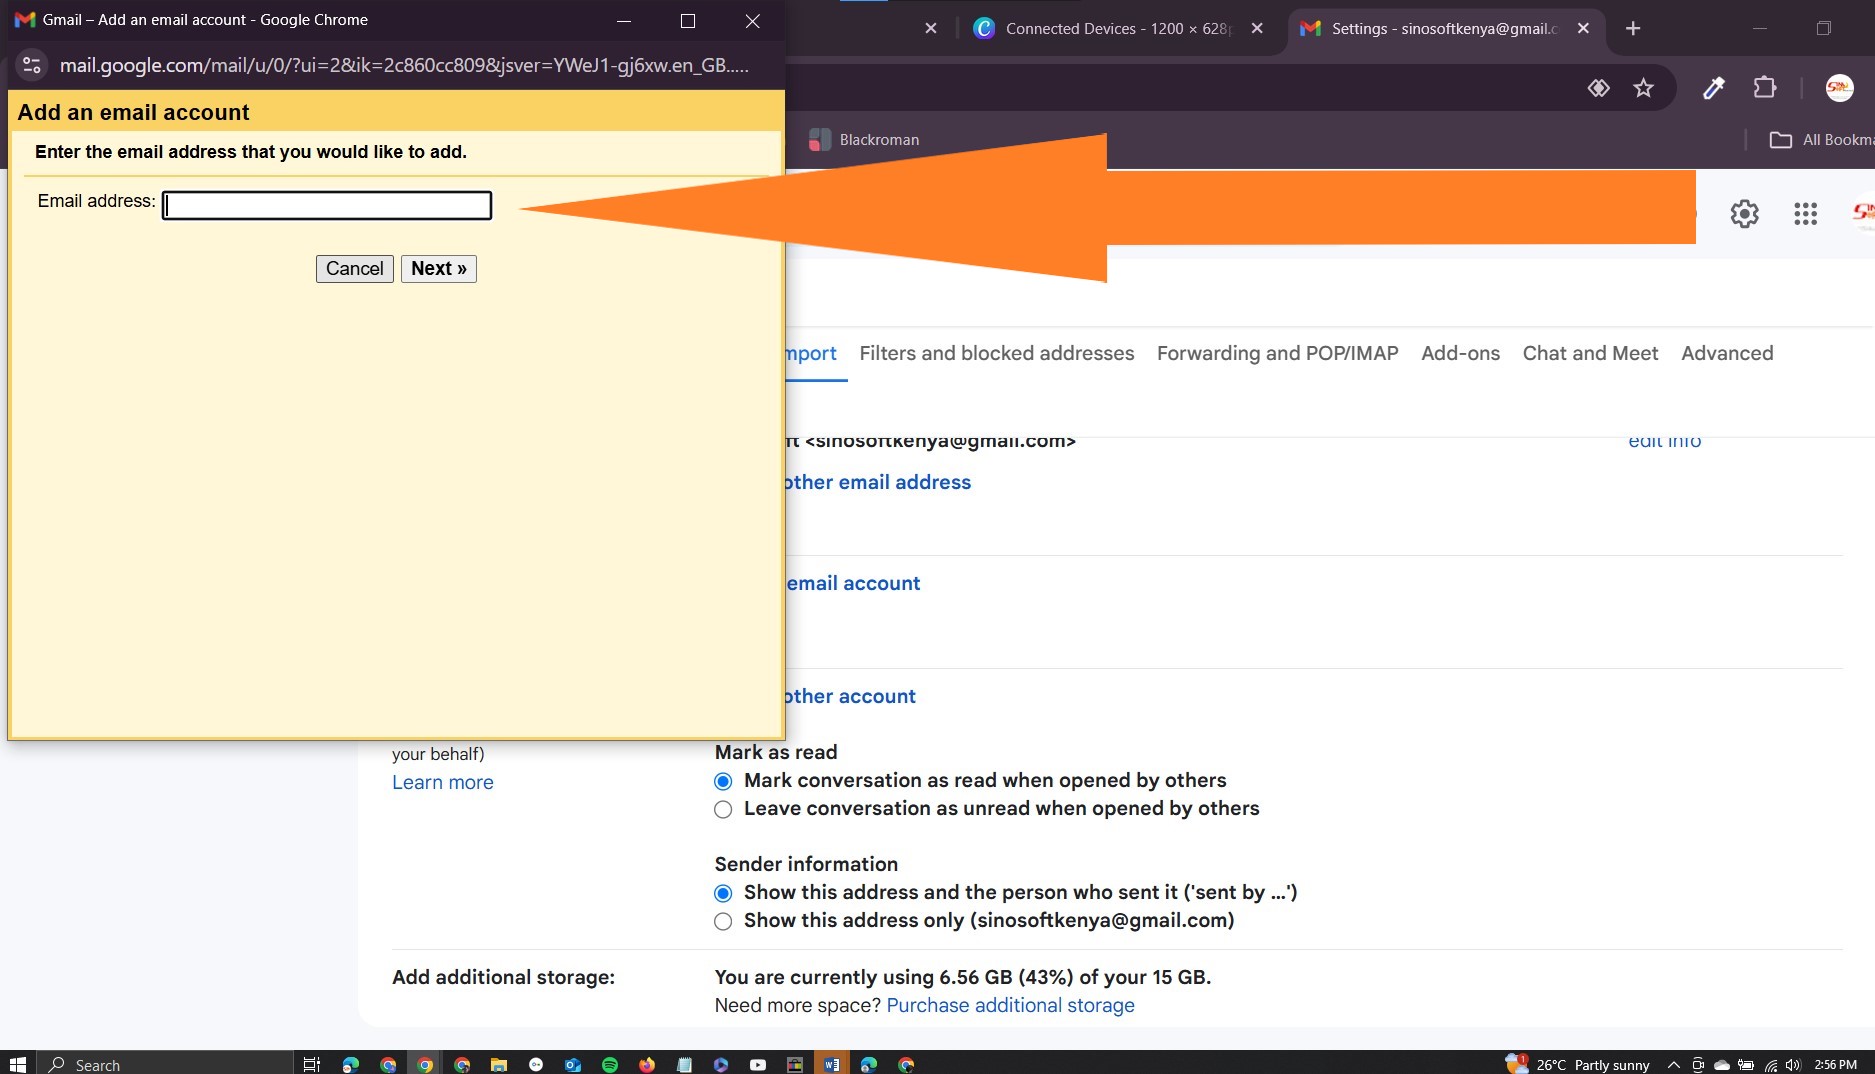This screenshot has width=1875, height=1074.
Task: Open the Google apps grid launcher
Action: pos(1805,213)
